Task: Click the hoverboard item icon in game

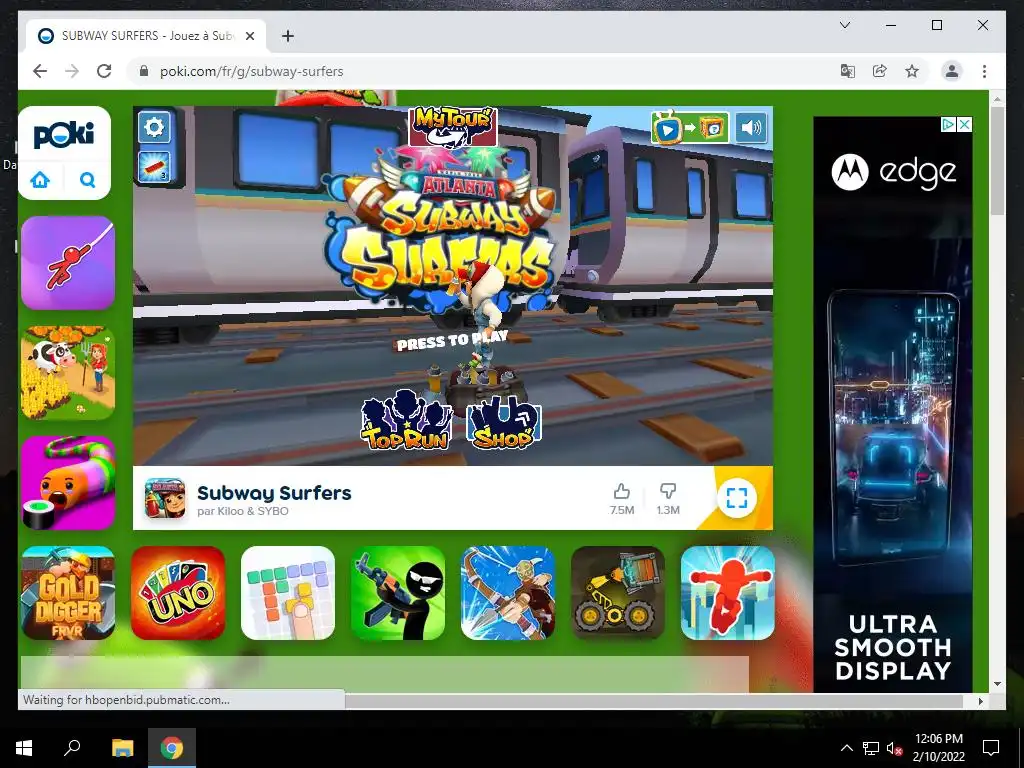Action: (x=154, y=167)
